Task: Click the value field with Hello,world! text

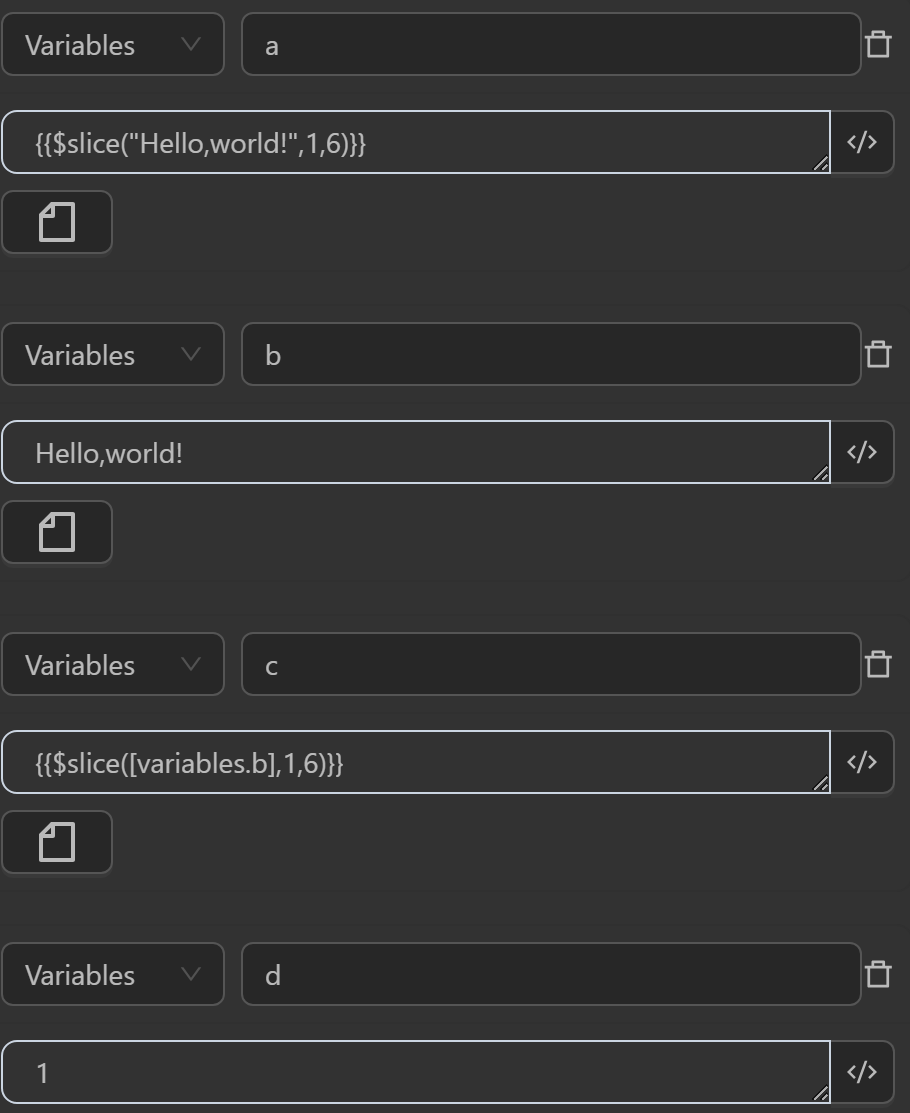Action: 415,453
